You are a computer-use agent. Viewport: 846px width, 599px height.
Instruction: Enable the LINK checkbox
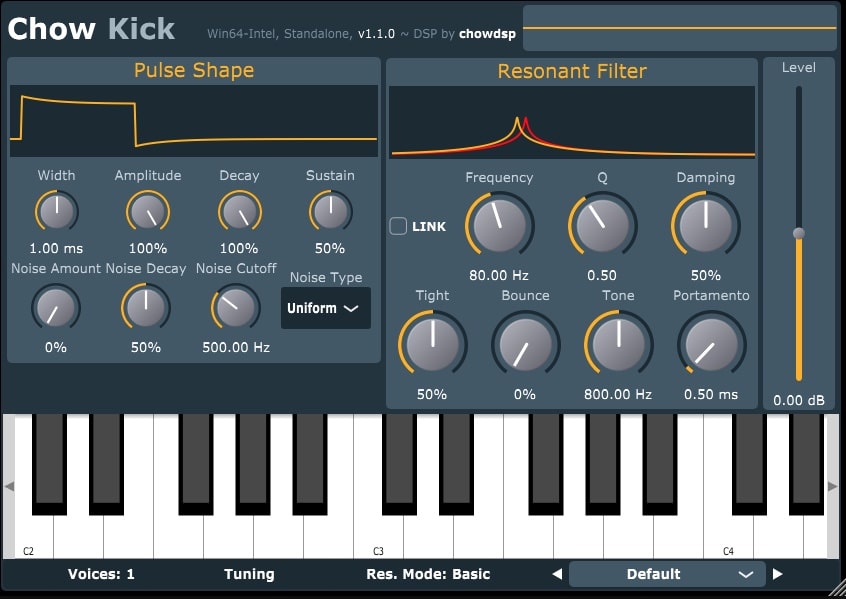[x=398, y=227]
